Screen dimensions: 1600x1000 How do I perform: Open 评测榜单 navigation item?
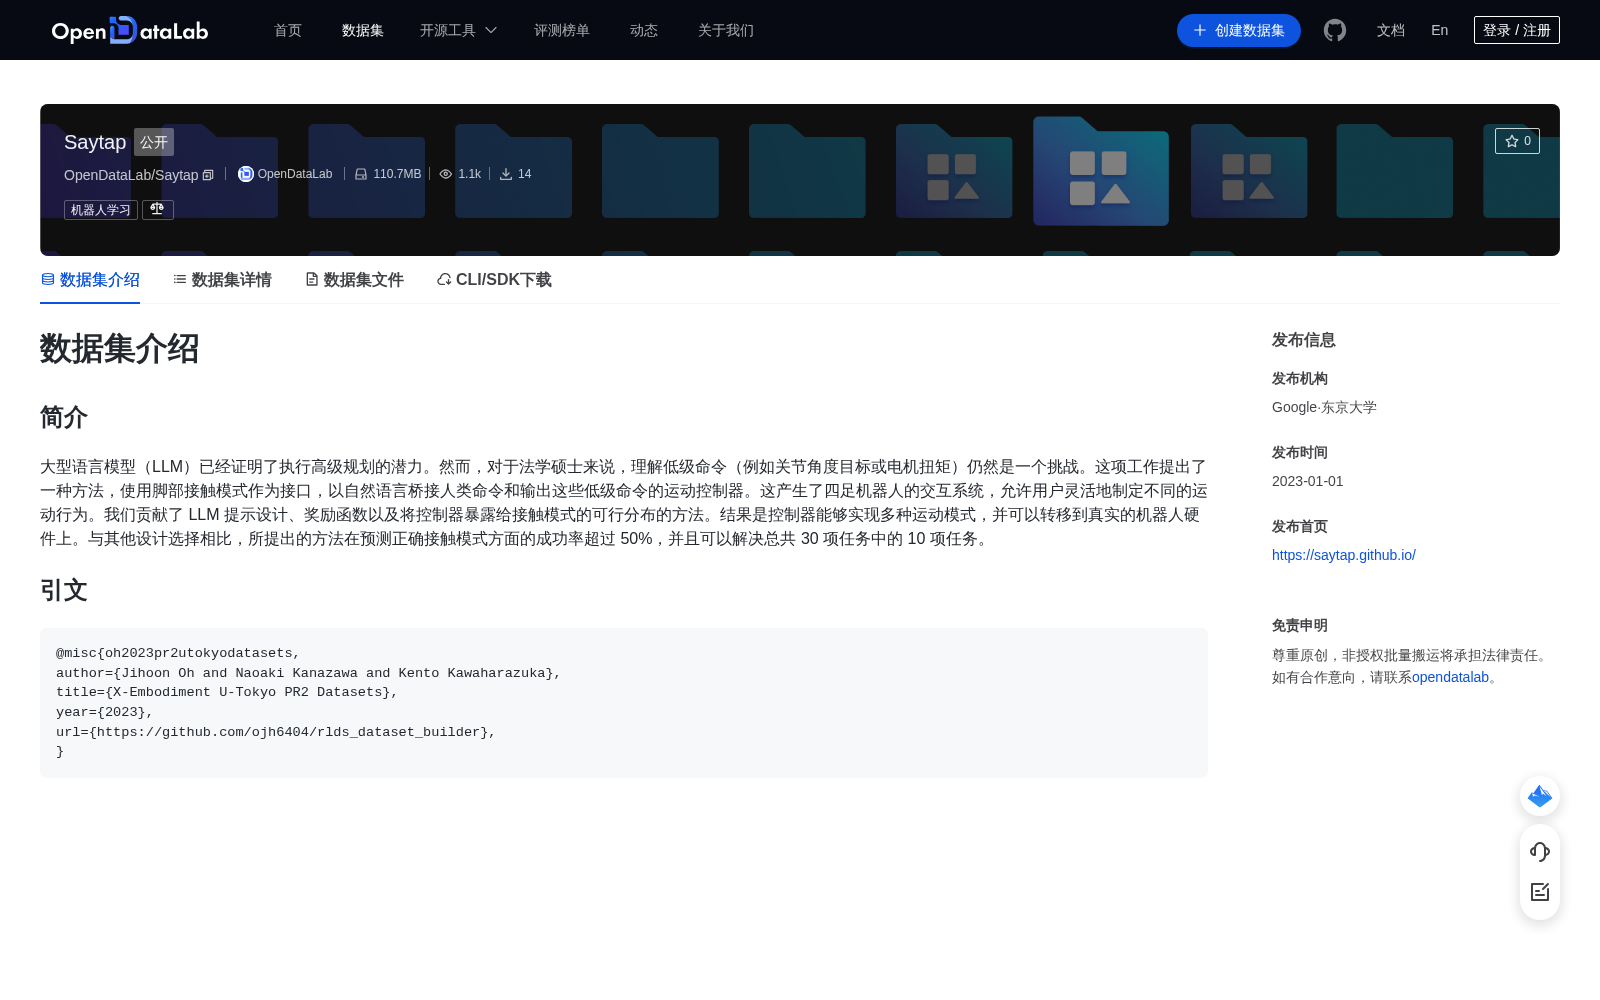[x=562, y=30]
